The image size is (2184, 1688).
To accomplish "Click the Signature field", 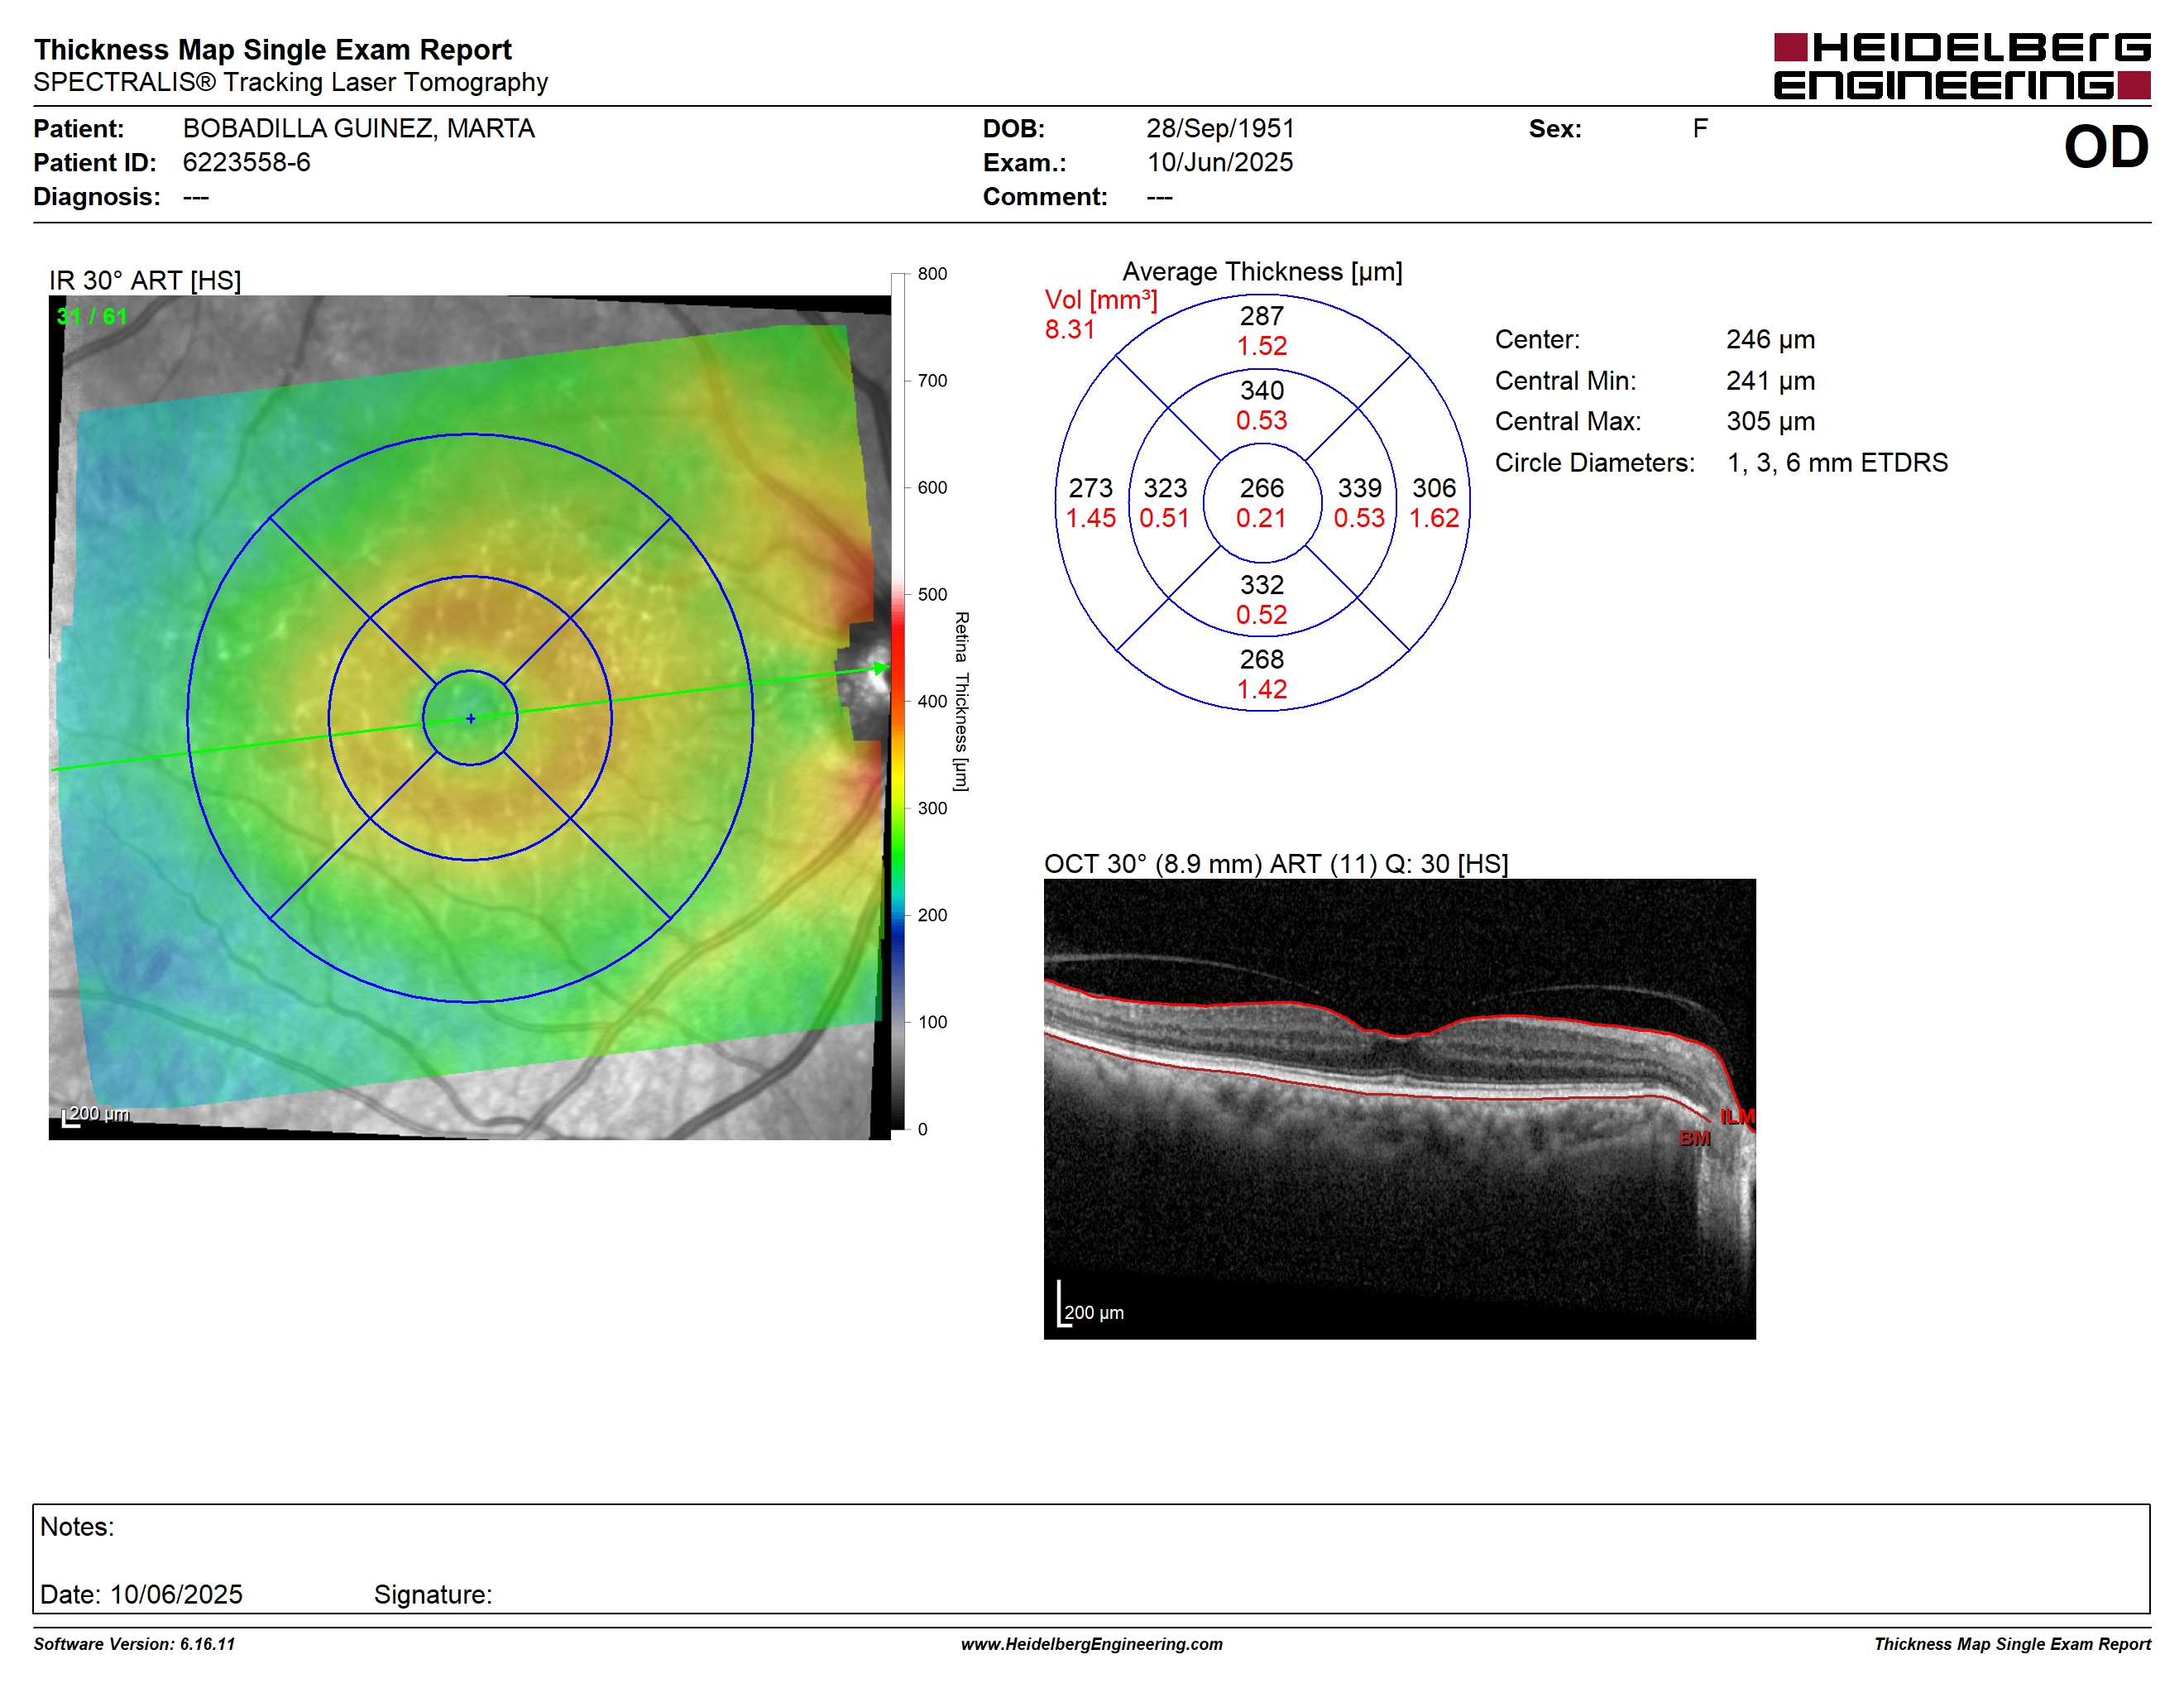I will click(x=433, y=1594).
